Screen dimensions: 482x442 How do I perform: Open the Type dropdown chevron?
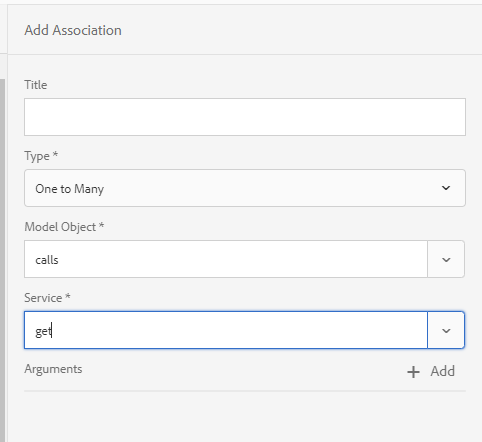click(446, 188)
